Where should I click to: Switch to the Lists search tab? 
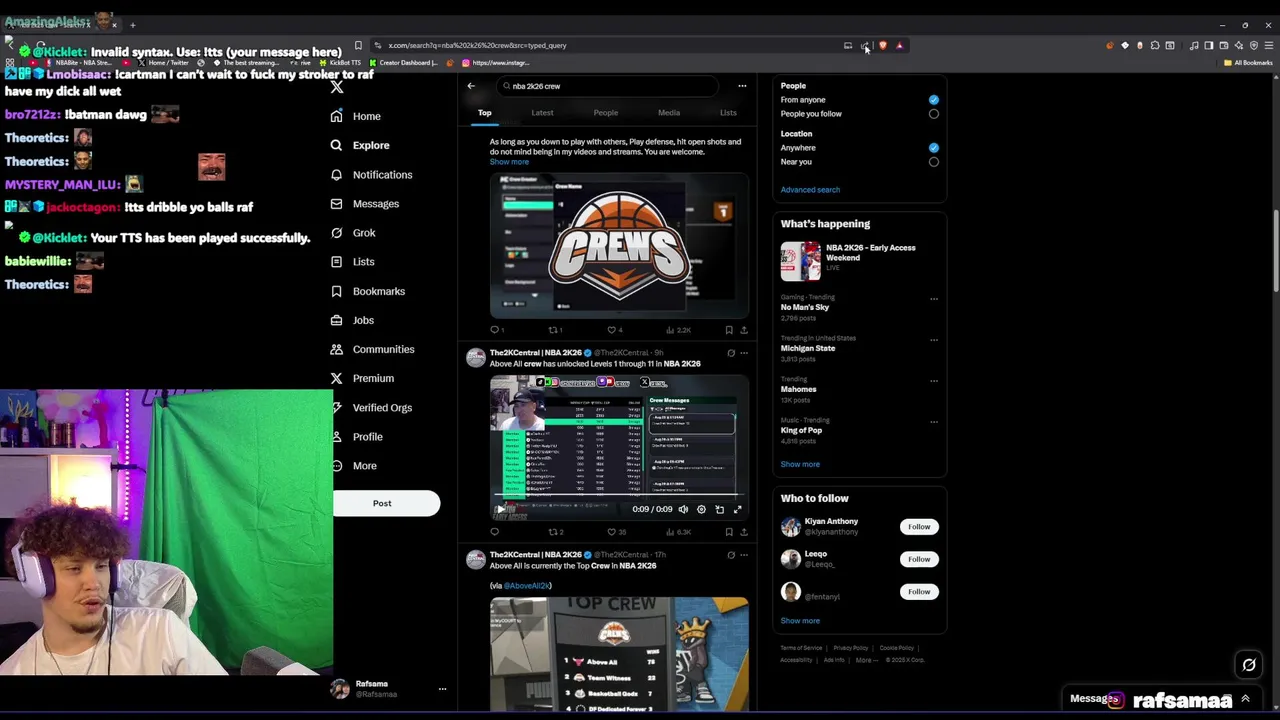[728, 113]
